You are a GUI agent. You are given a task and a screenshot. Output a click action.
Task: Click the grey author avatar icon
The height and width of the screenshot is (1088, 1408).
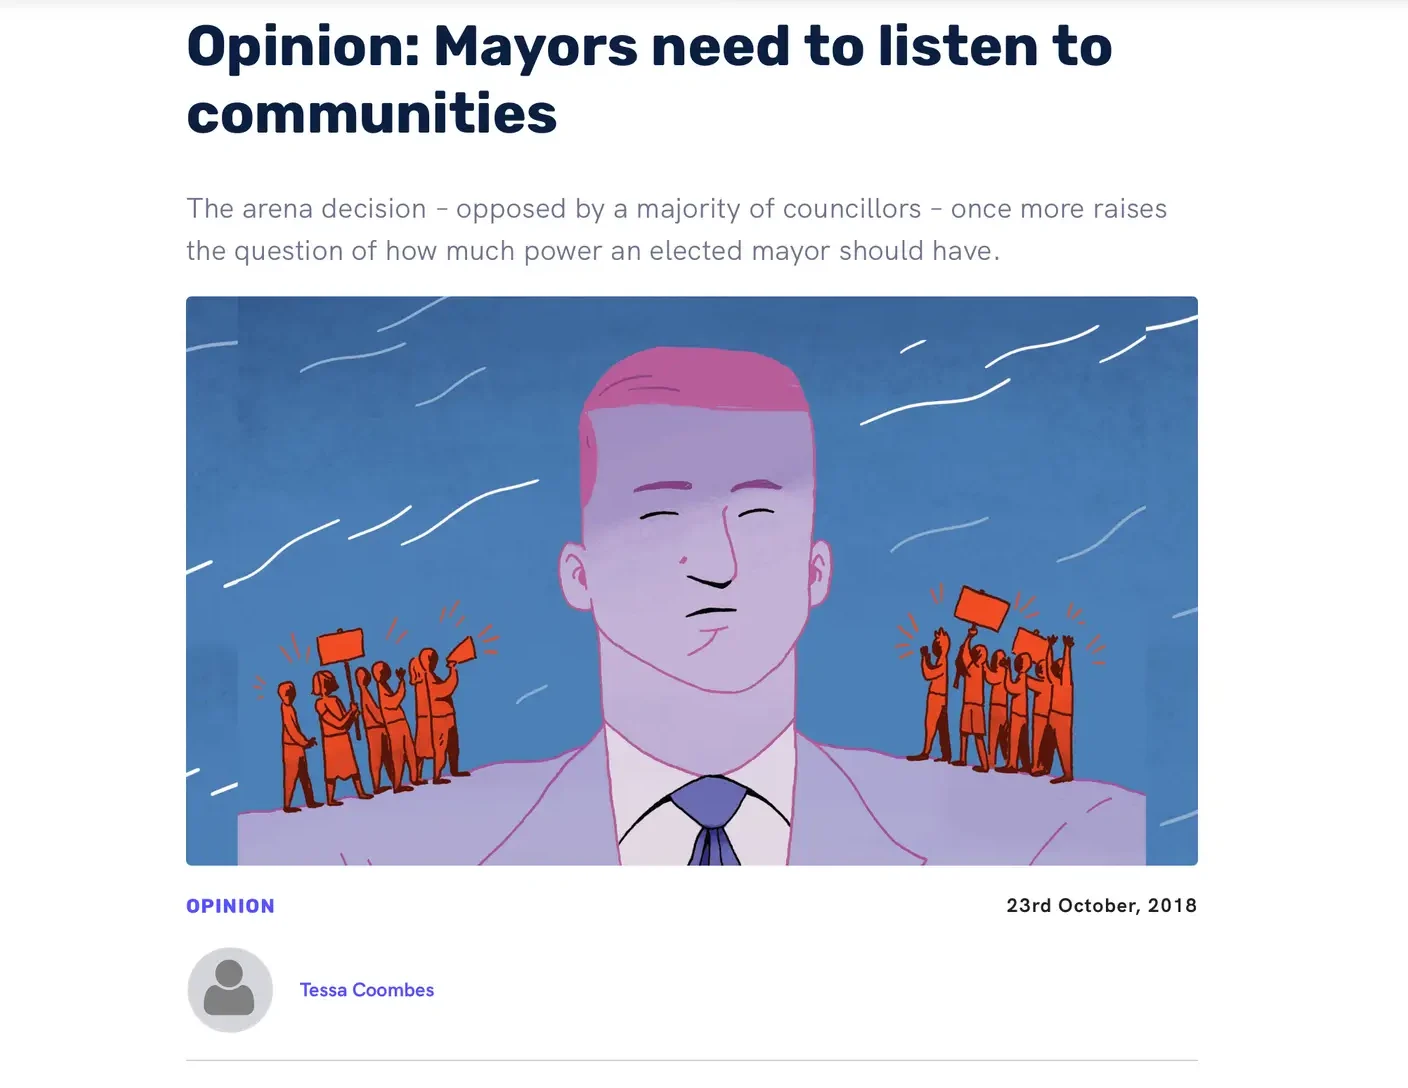(230, 990)
